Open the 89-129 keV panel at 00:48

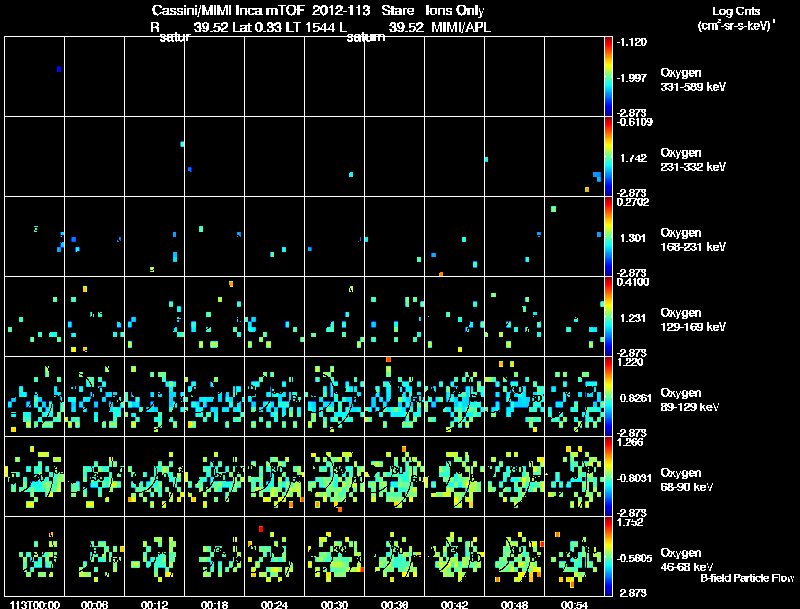click(515, 396)
